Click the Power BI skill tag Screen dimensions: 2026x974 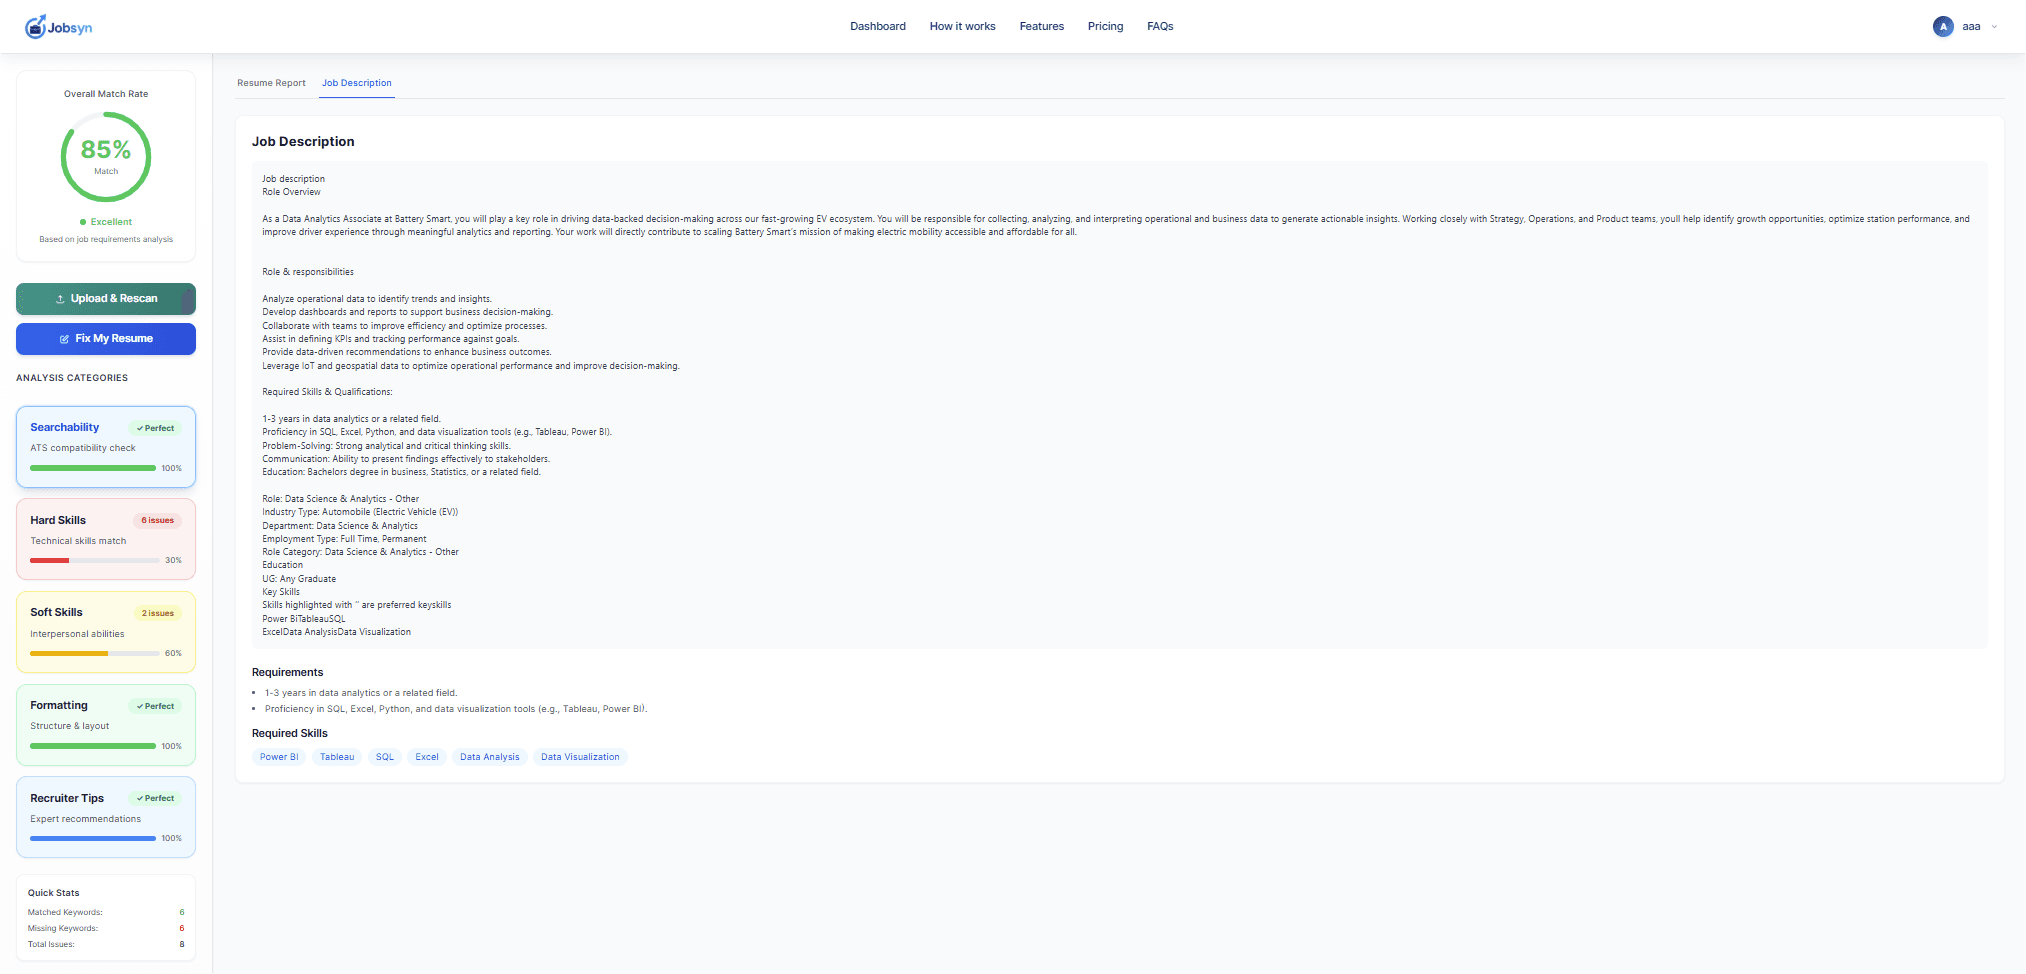tap(279, 757)
